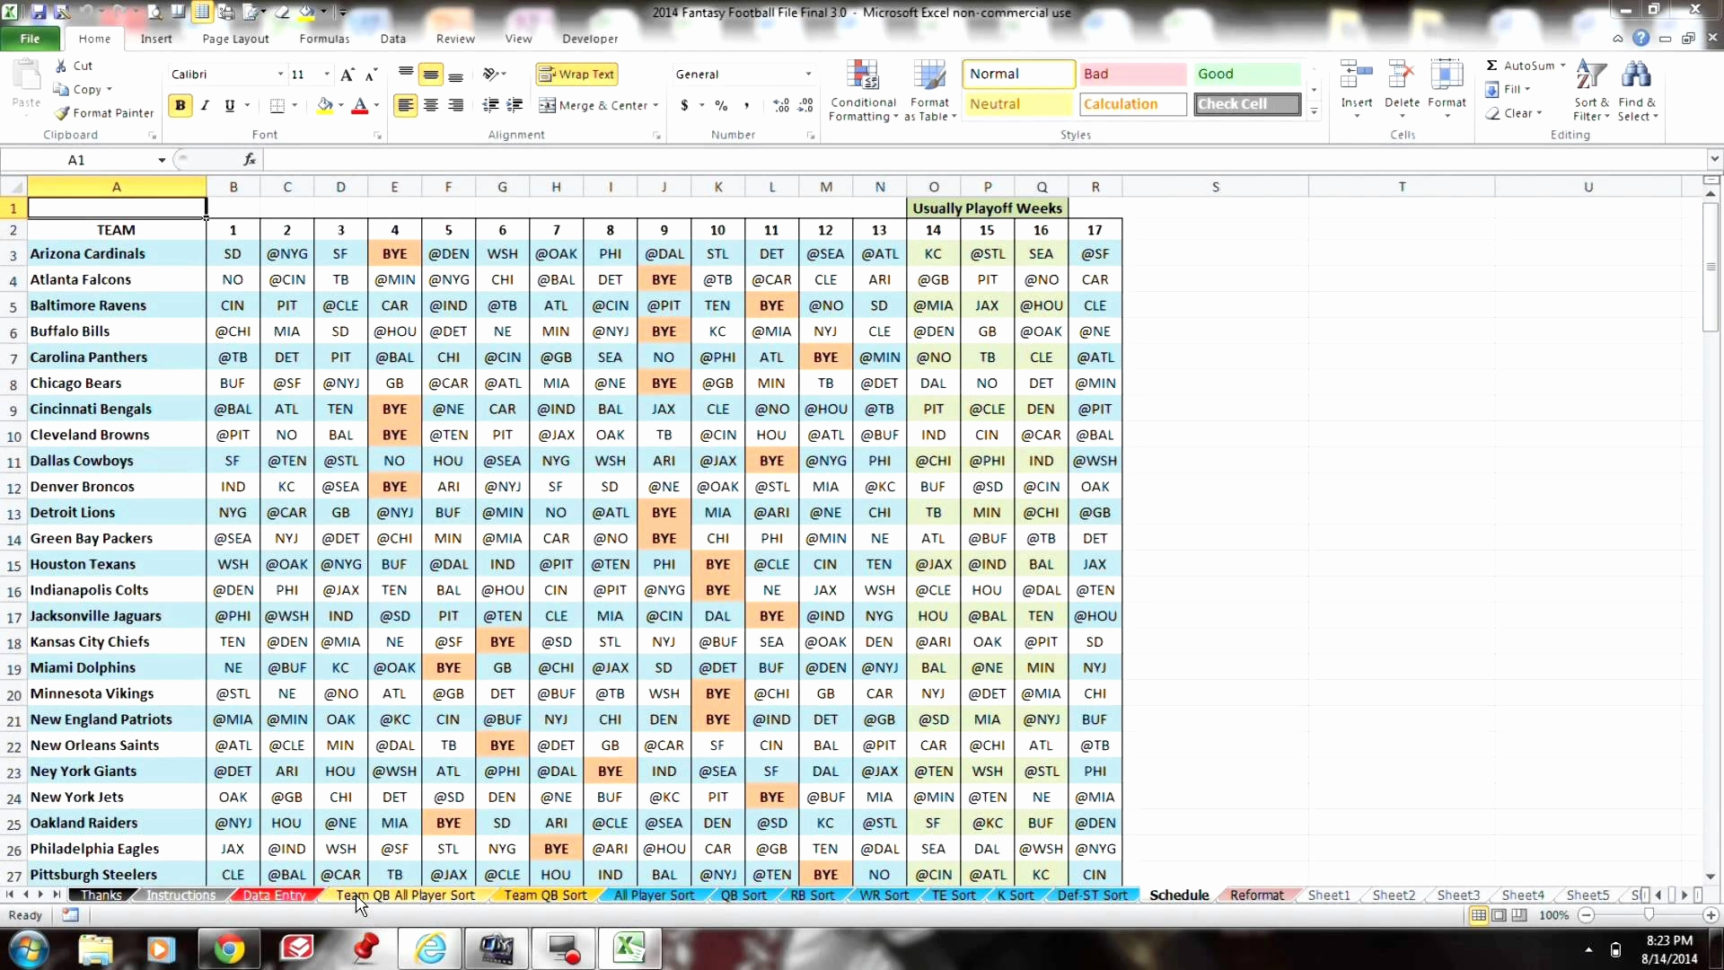Switch to the Formulas ribbon tab
Image resolution: width=1724 pixels, height=970 pixels.
(324, 38)
